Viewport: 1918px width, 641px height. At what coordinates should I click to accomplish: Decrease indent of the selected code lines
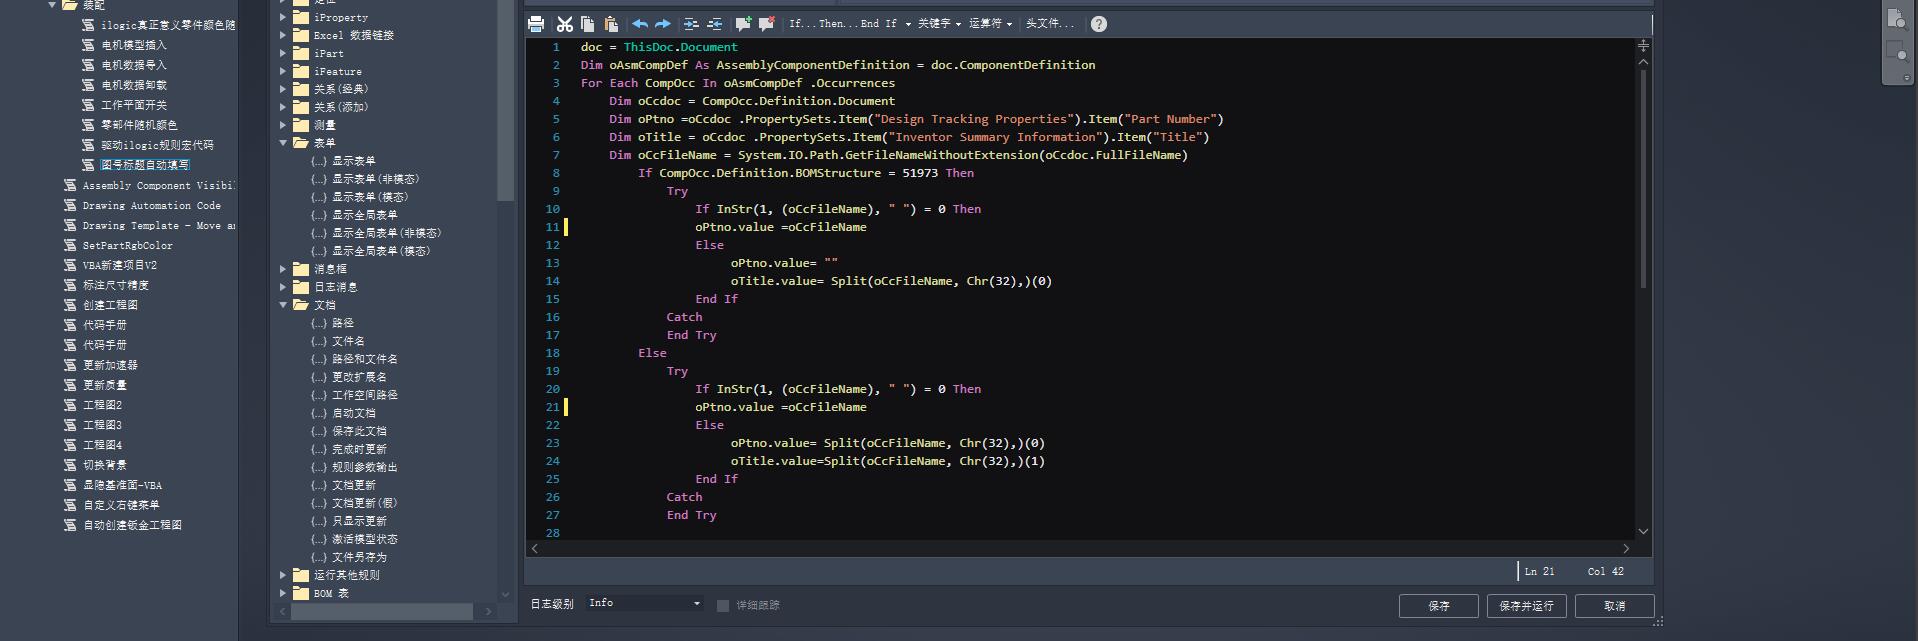tap(714, 24)
